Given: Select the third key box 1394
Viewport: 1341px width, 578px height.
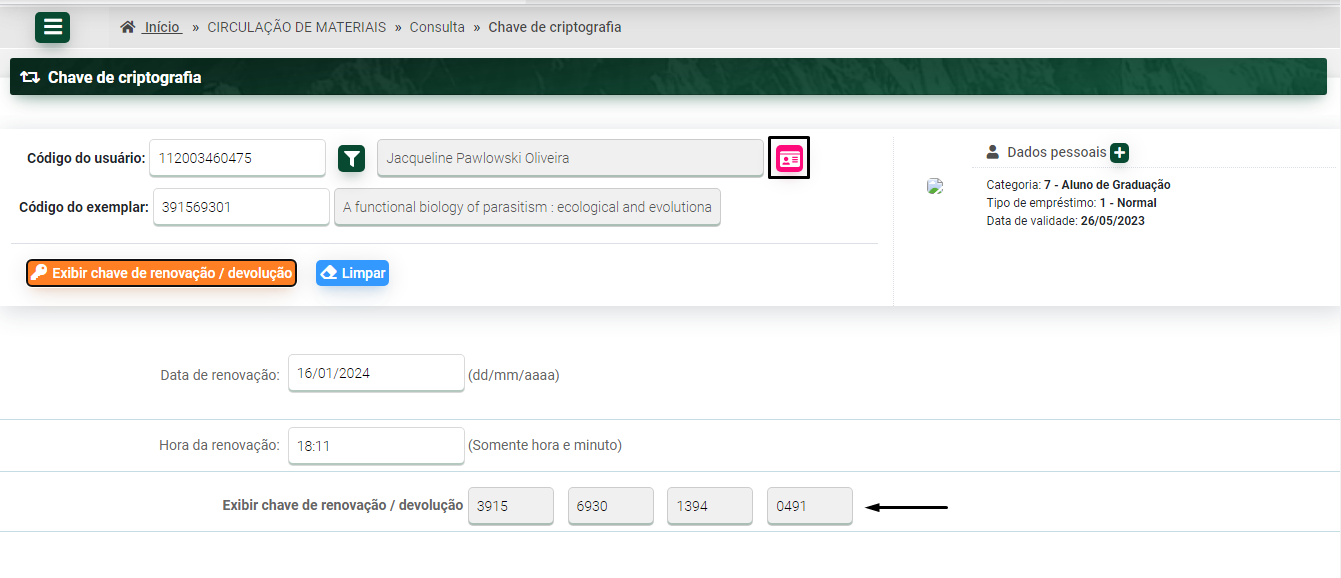Looking at the screenshot, I should [x=710, y=506].
